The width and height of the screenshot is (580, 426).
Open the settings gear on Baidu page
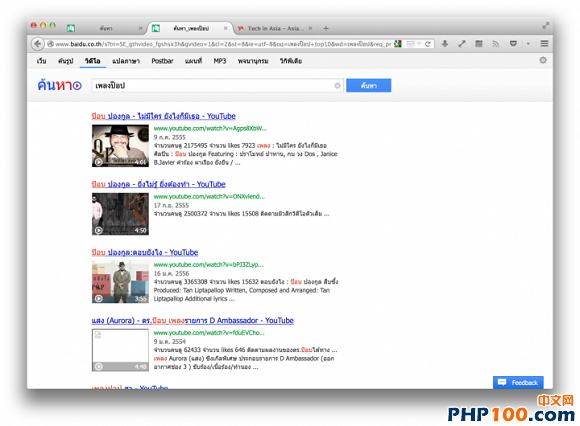543,60
